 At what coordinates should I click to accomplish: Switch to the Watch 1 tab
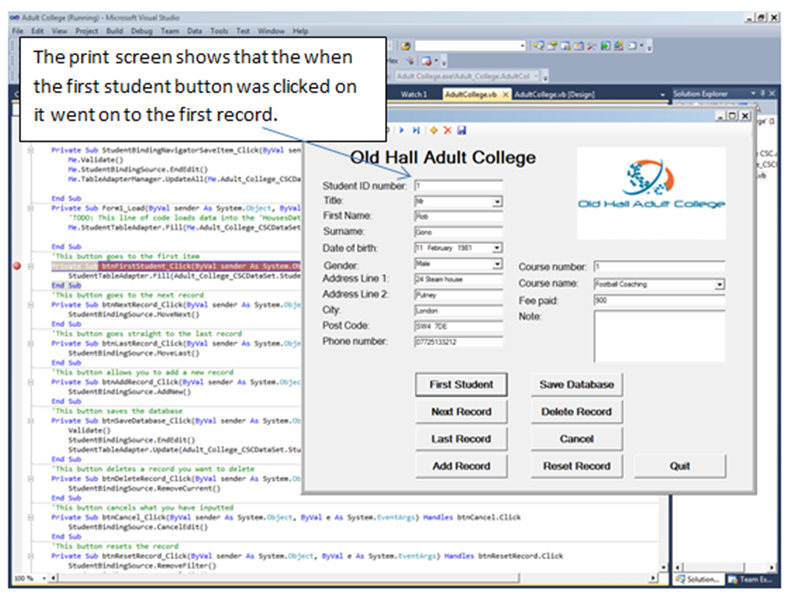pyautogui.click(x=414, y=94)
